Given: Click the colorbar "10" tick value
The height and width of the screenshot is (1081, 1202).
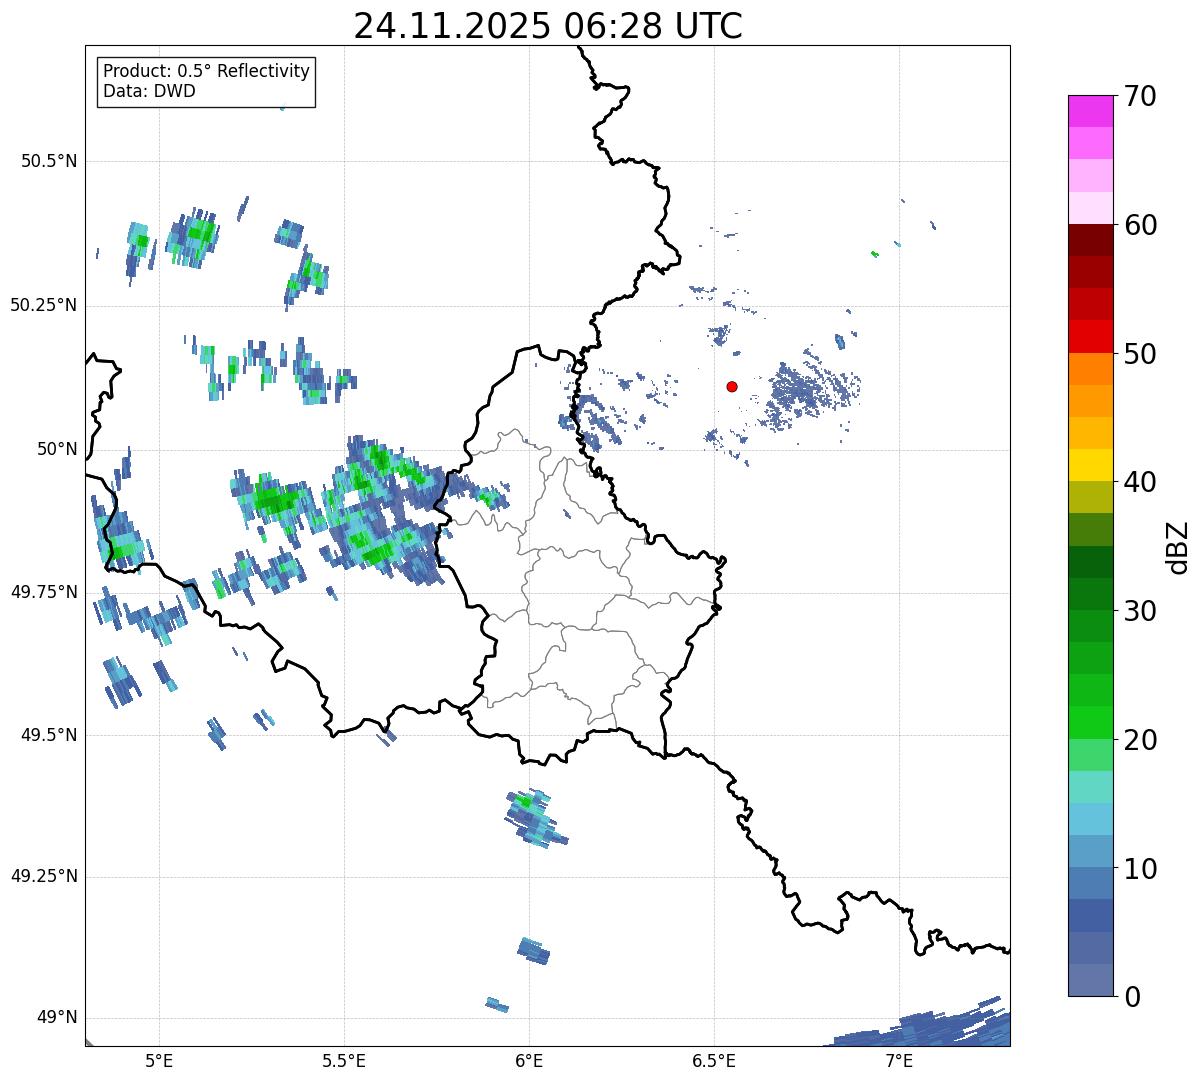Looking at the screenshot, I should coord(1141,869).
